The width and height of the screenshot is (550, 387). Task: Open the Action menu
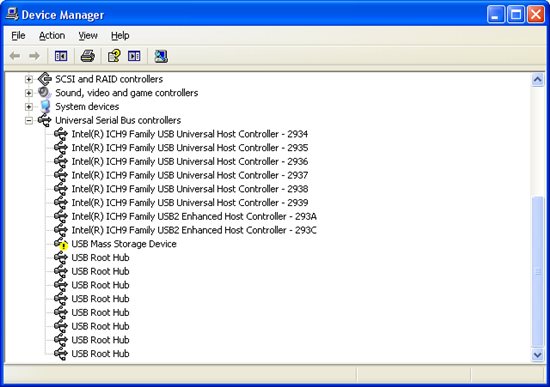[52, 36]
